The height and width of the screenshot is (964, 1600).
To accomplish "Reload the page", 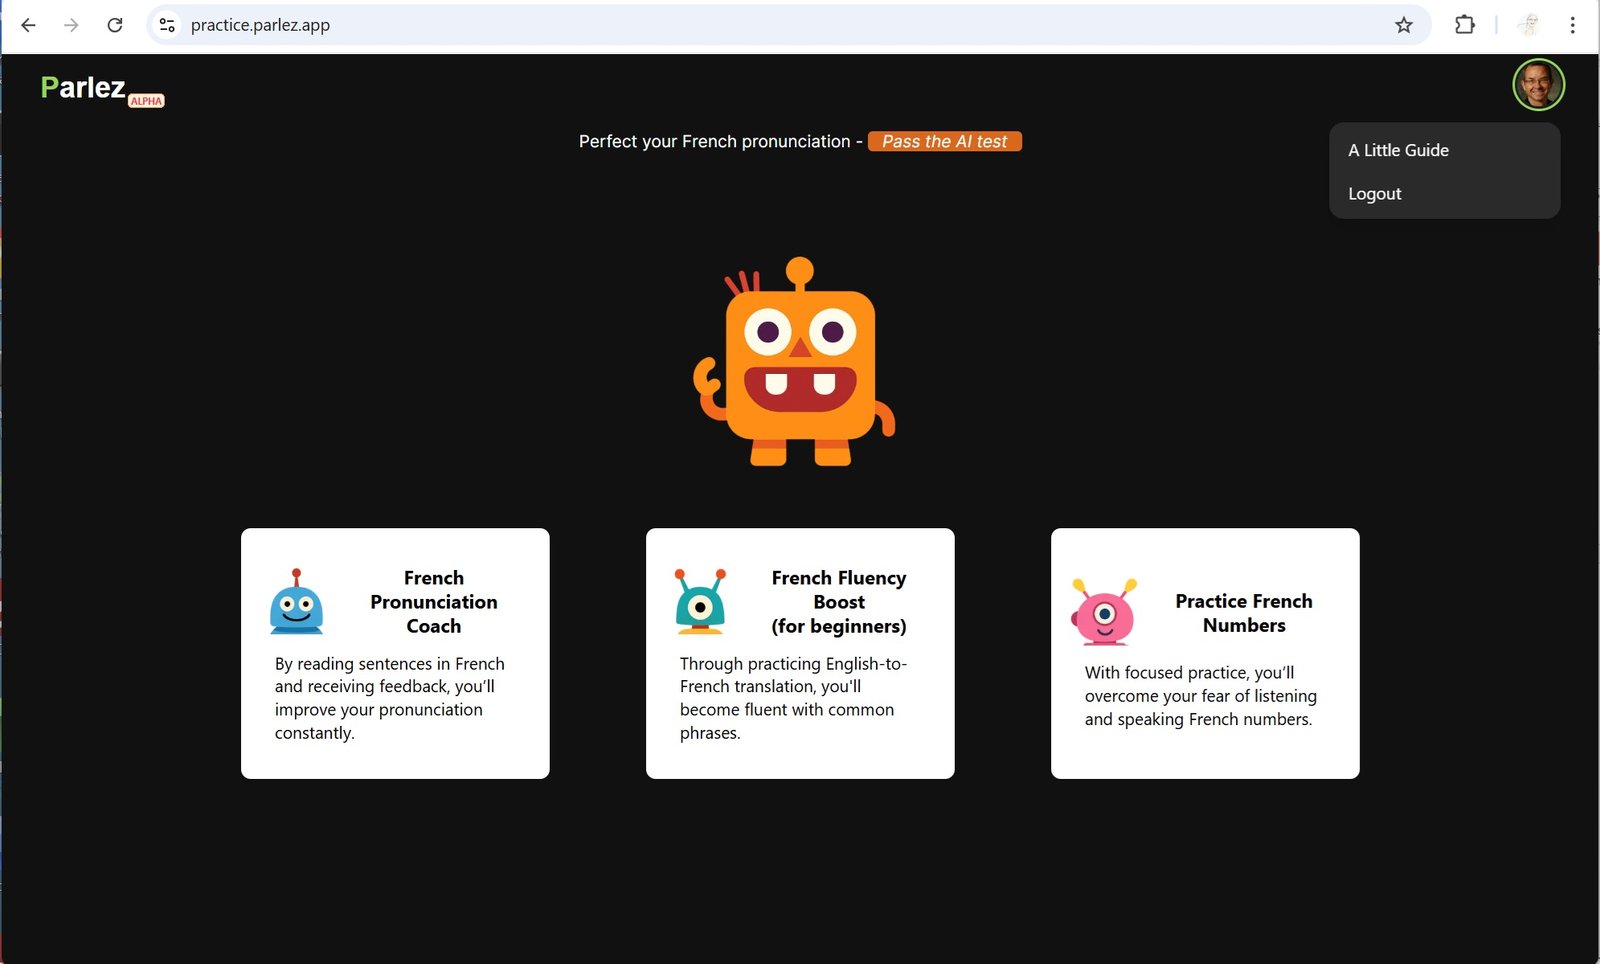I will [x=115, y=25].
